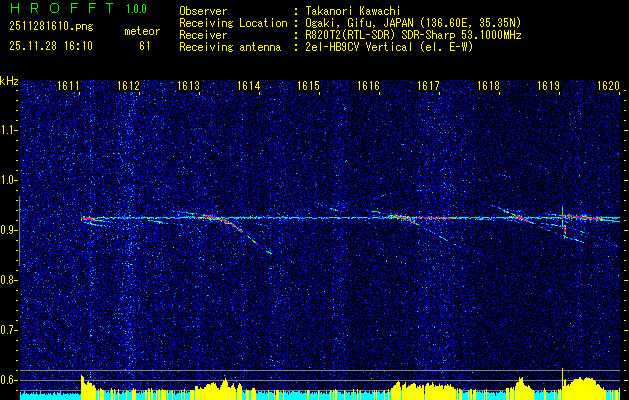This screenshot has width=629, height=400.
Task: Click time marker 1615
Action: [308, 85]
